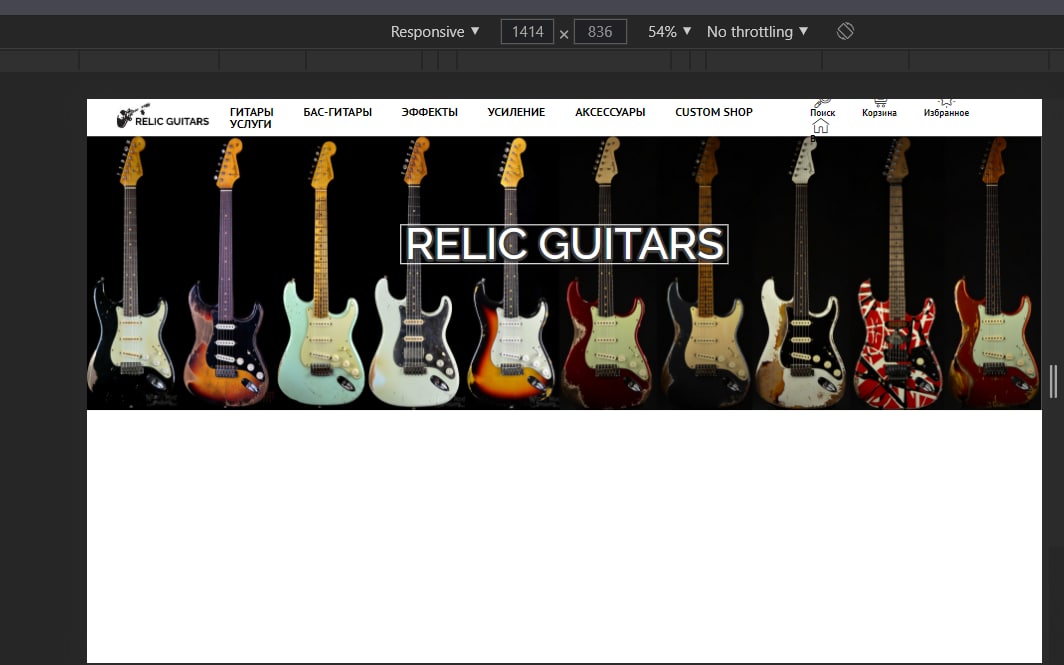Click the Избранное label
Image resolution: width=1064 pixels, height=665 pixels.
[x=947, y=113]
